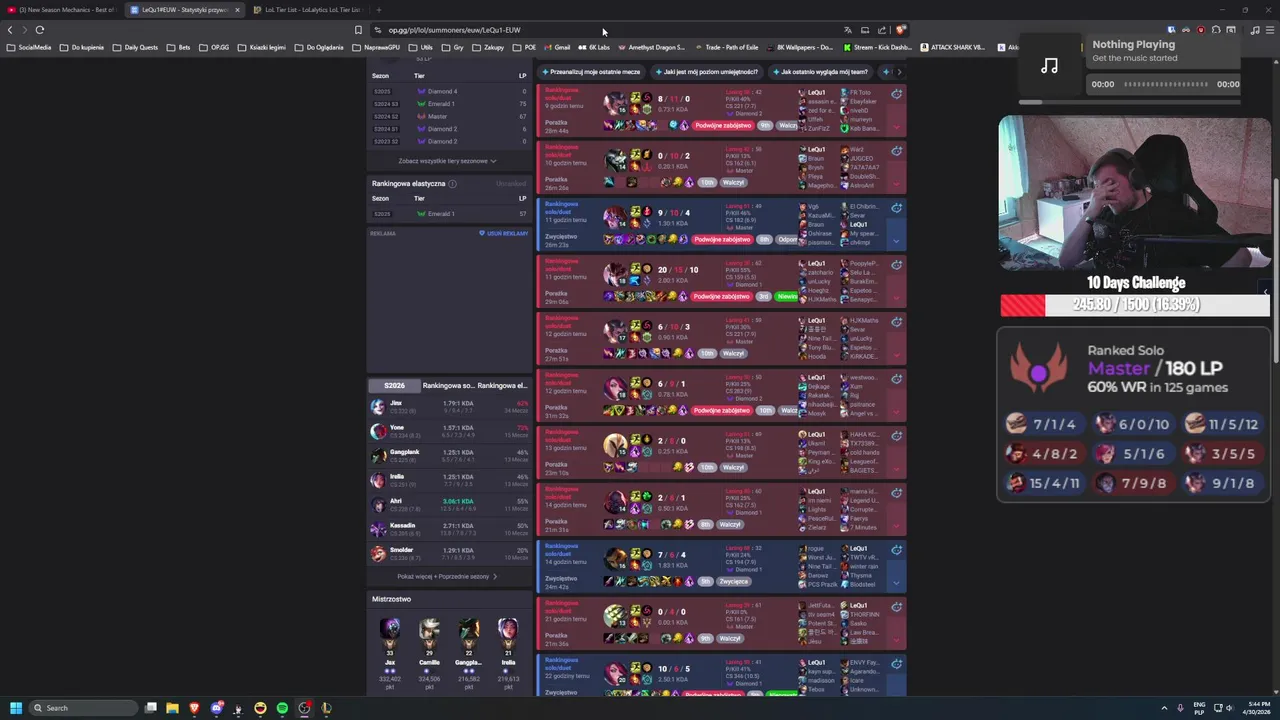Viewport: 1280px width, 720px height.
Task: Click 'Przeanalizuj moje ostatnie mecze' suggestion
Action: click(591, 72)
